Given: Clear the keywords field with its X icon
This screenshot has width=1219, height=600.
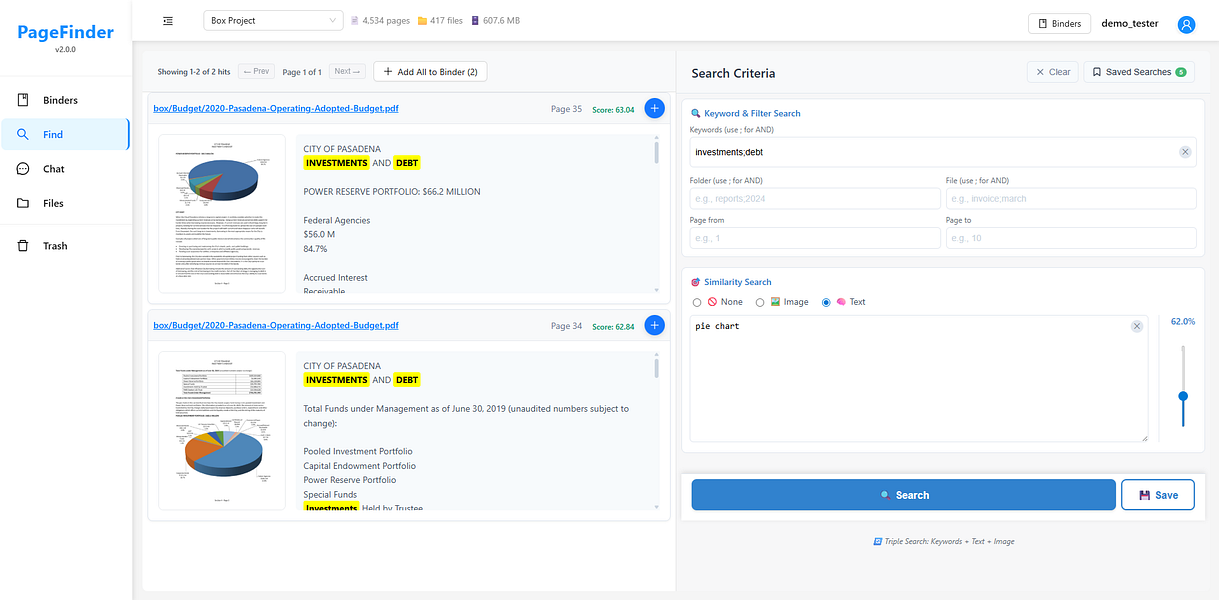Looking at the screenshot, I should (x=1185, y=152).
